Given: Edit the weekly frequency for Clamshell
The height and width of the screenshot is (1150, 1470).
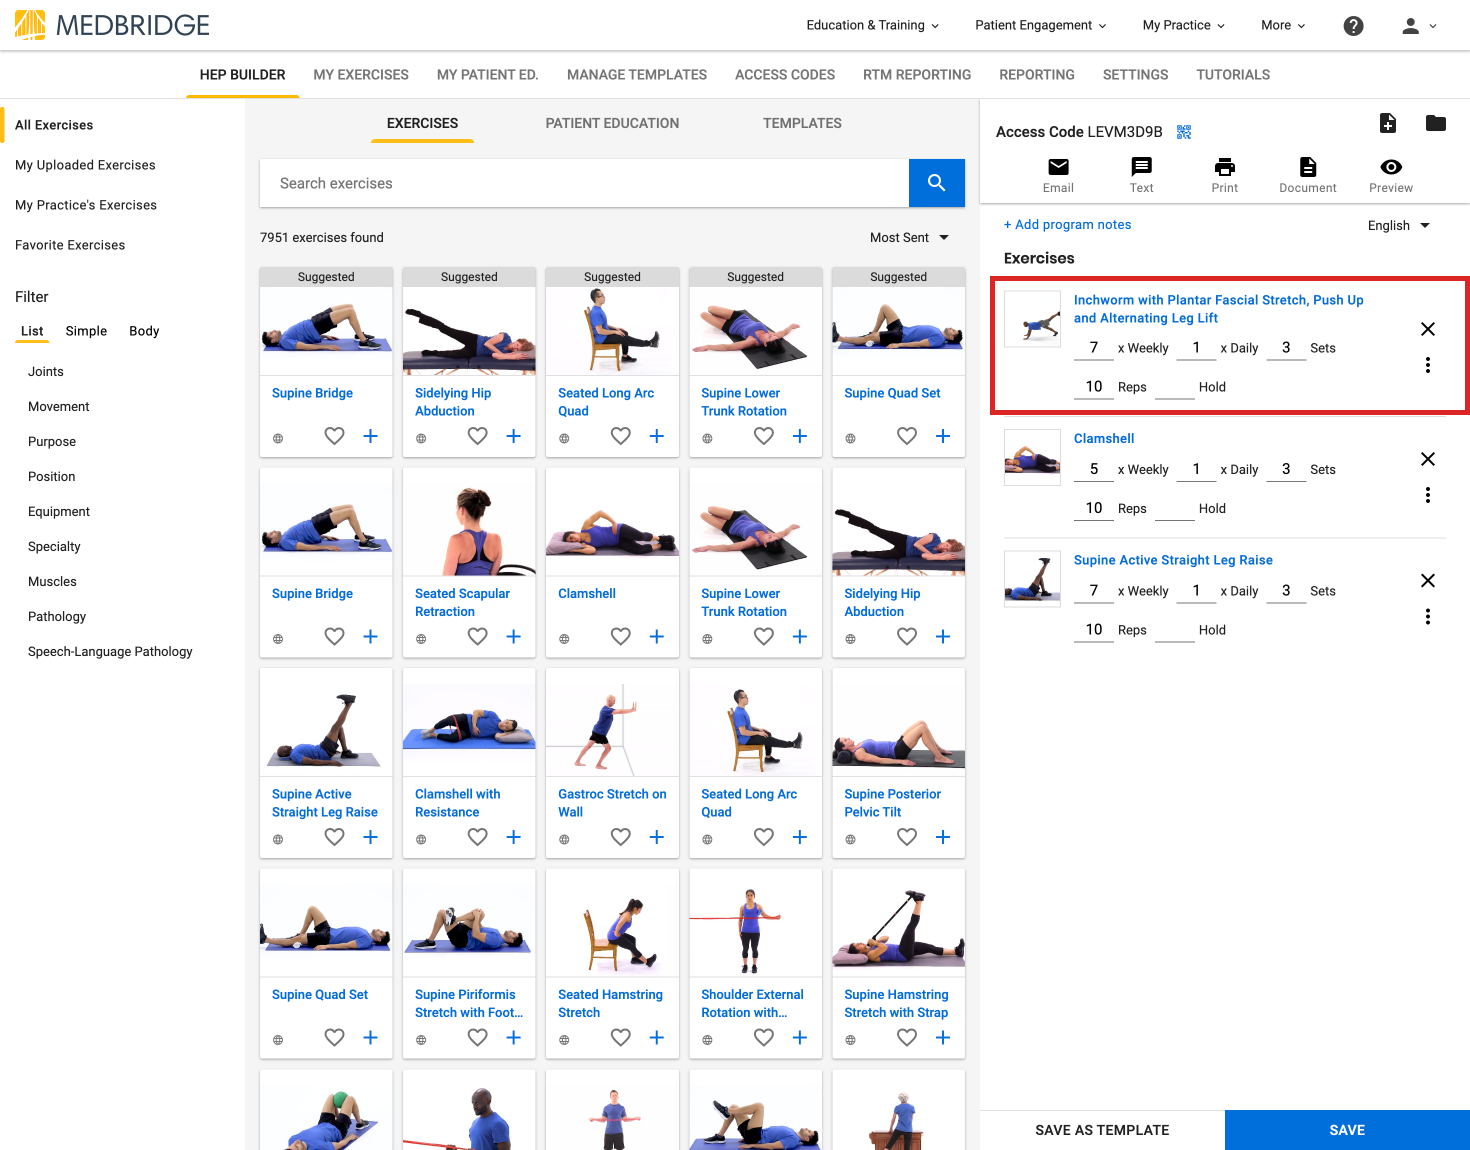Looking at the screenshot, I should 1094,470.
